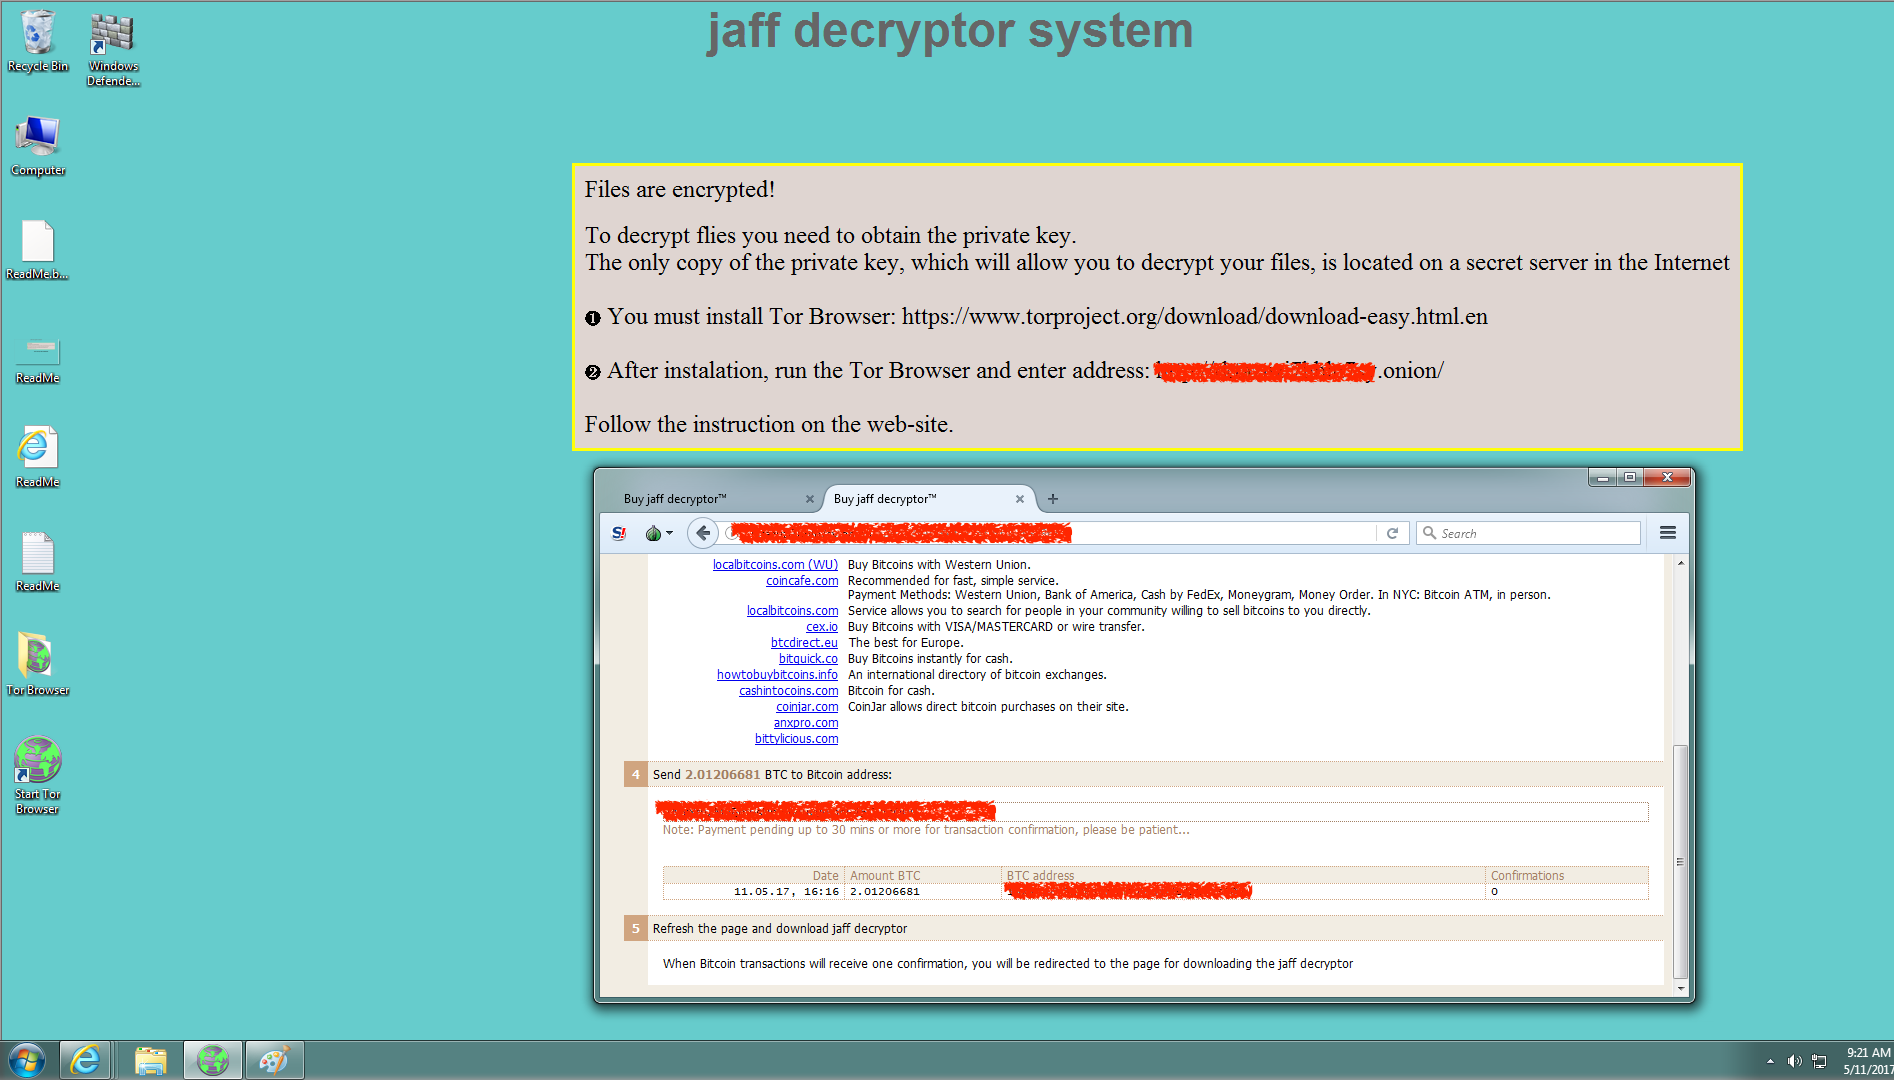Open the howtobuybitcoins.info link
Screen dimensions: 1894x1080
tap(777, 675)
